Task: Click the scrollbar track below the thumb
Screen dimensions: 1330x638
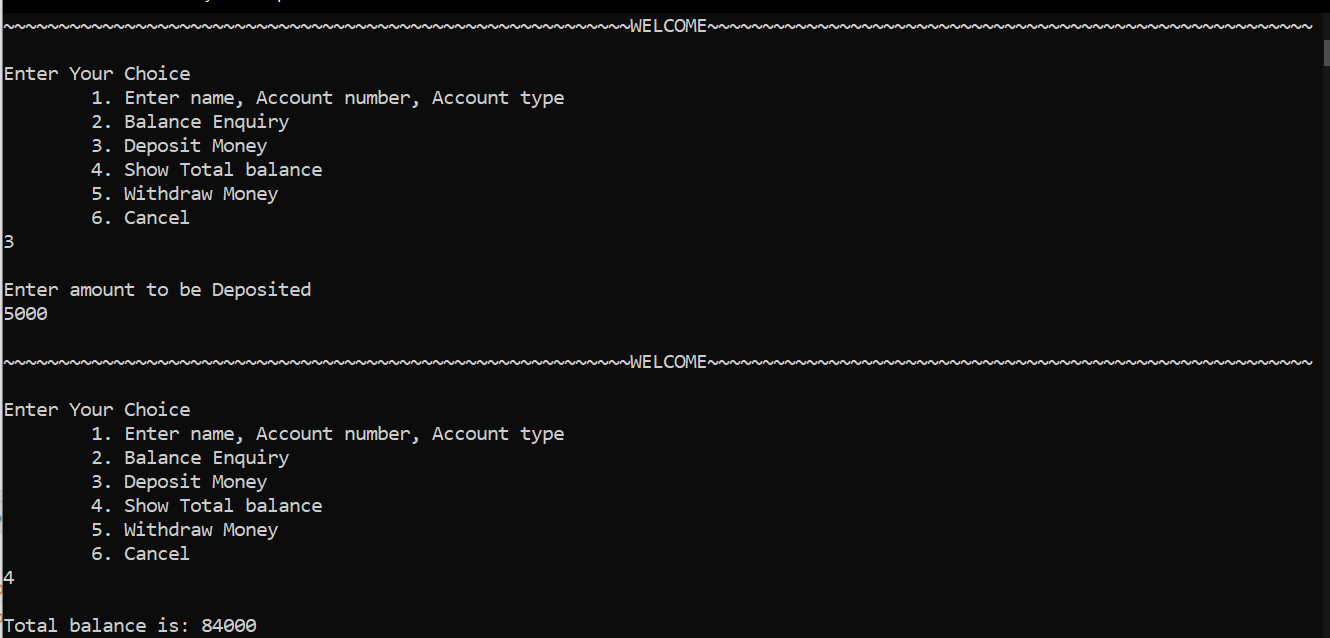Action: [1323, 350]
